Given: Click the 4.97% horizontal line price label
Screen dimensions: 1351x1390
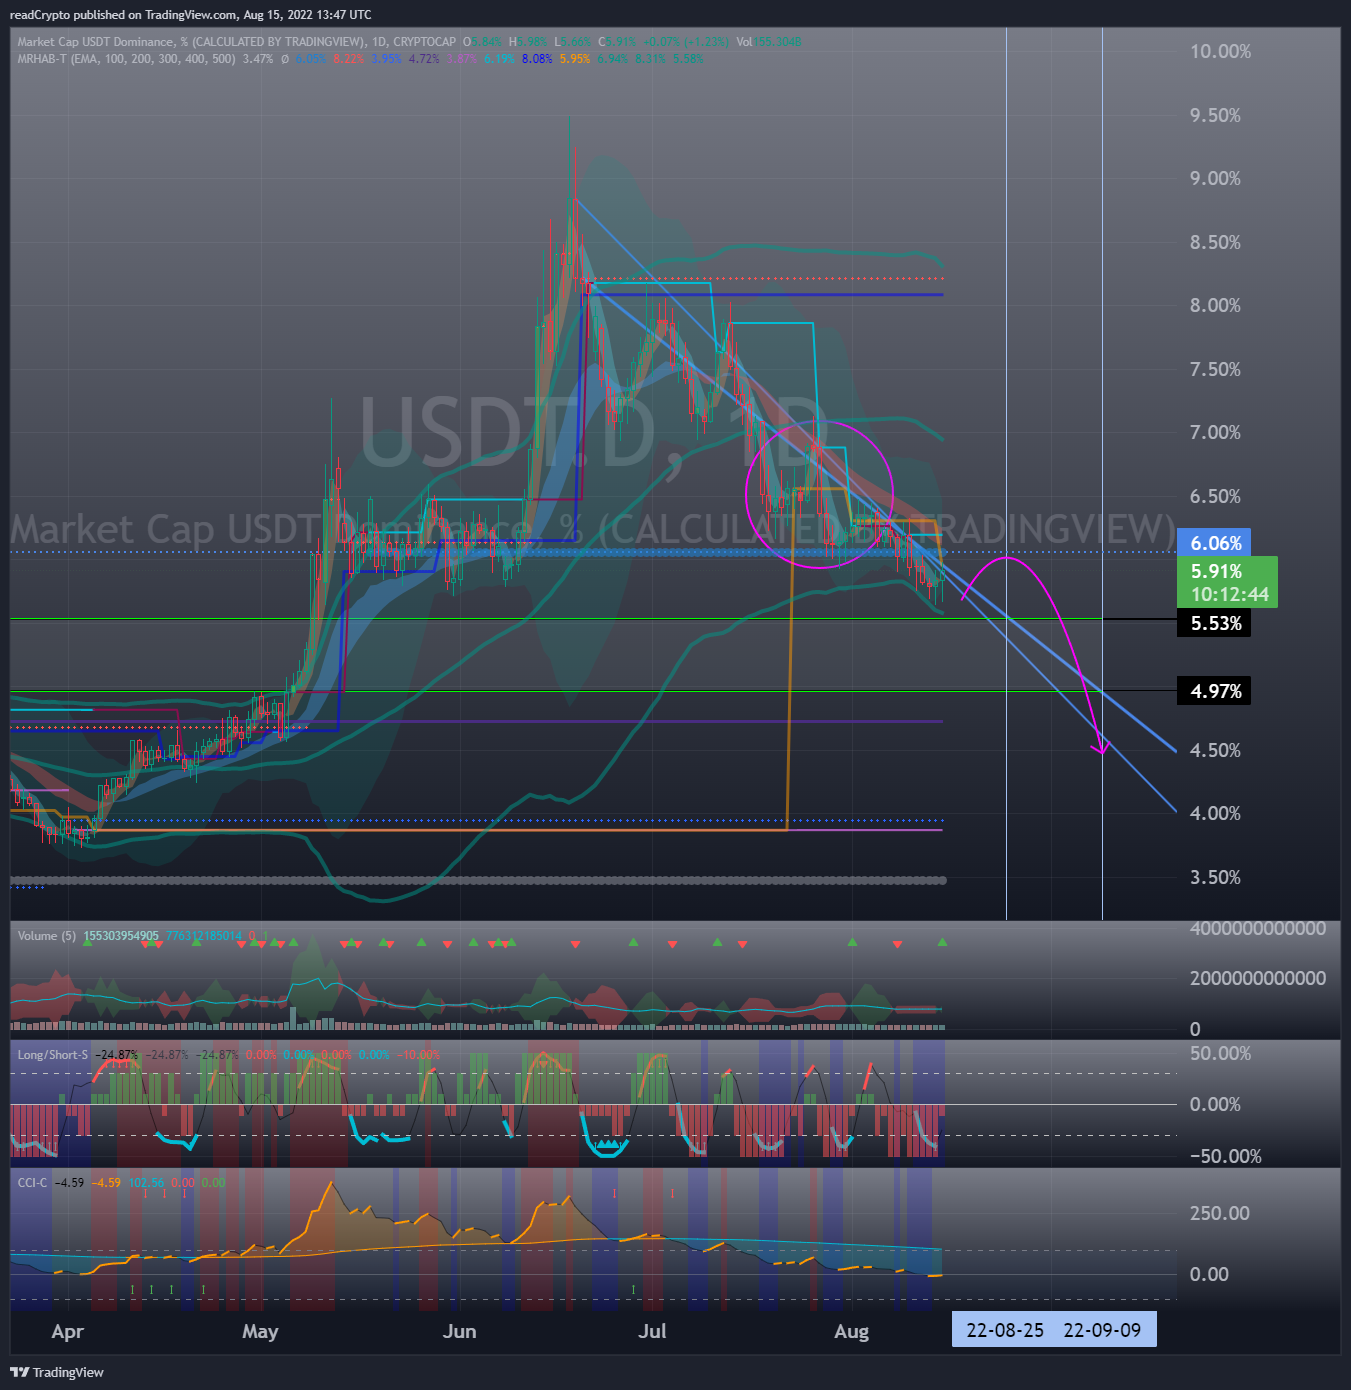Looking at the screenshot, I should [x=1215, y=691].
